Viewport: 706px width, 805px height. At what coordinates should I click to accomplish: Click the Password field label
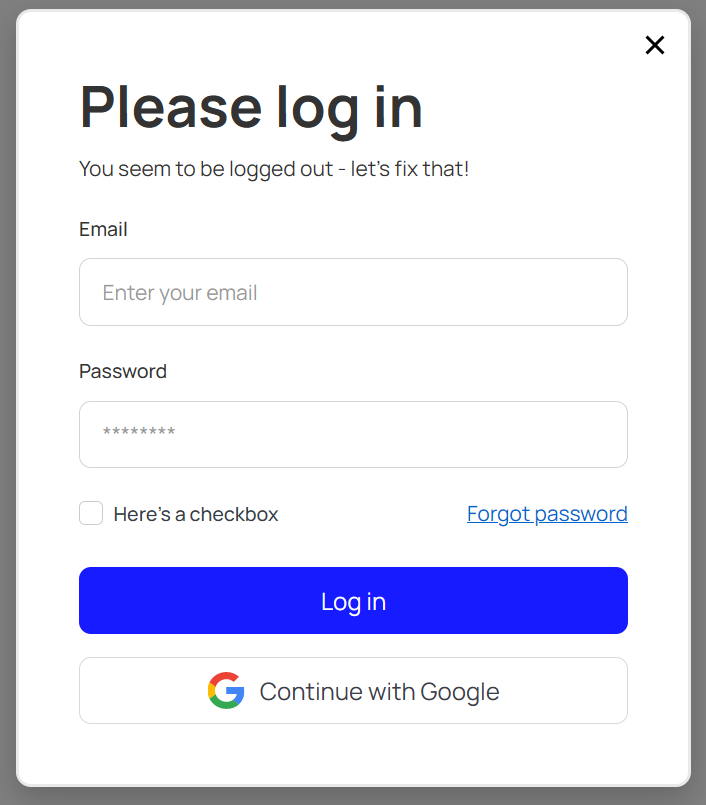click(123, 371)
